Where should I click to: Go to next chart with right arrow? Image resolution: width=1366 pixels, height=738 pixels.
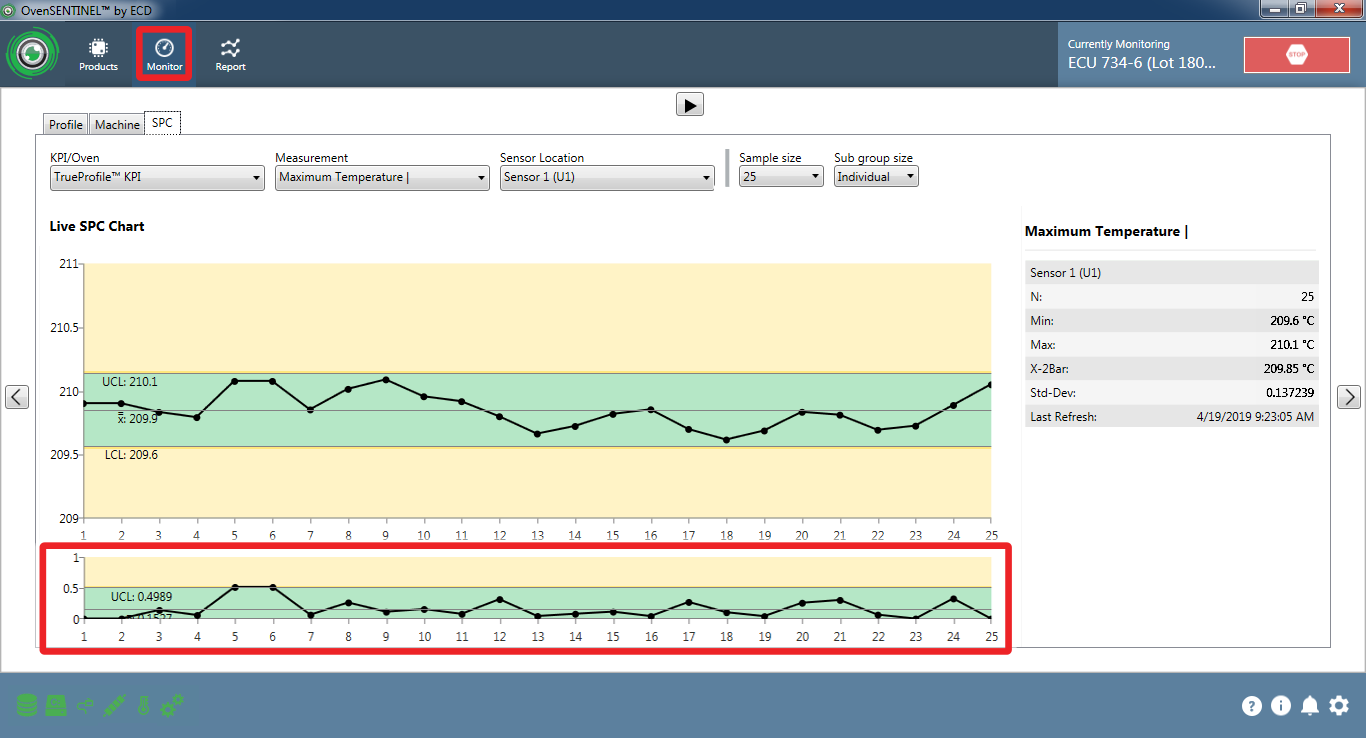pos(1349,397)
